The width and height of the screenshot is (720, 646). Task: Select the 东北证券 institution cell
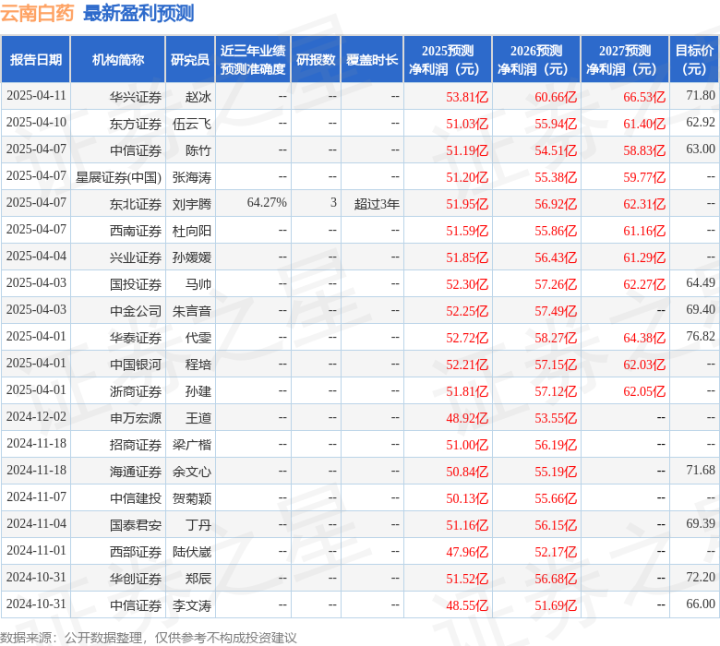[x=135, y=204]
